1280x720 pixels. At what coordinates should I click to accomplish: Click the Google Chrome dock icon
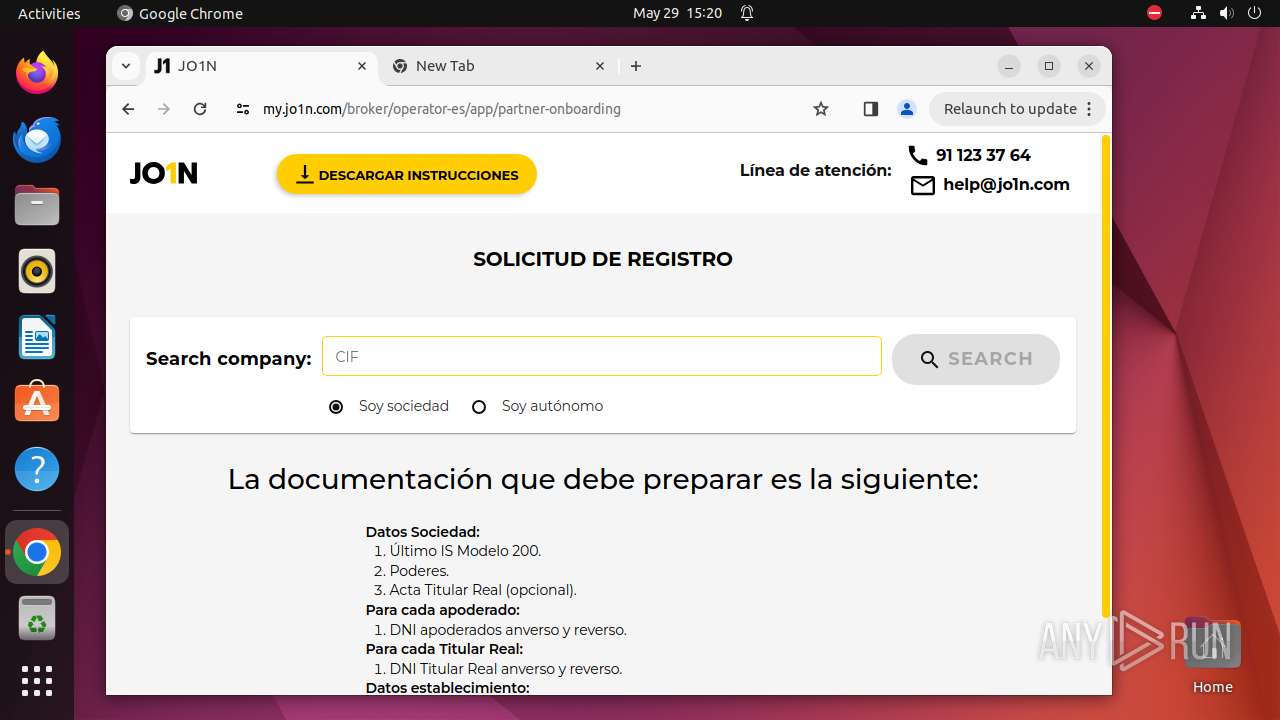[37, 552]
